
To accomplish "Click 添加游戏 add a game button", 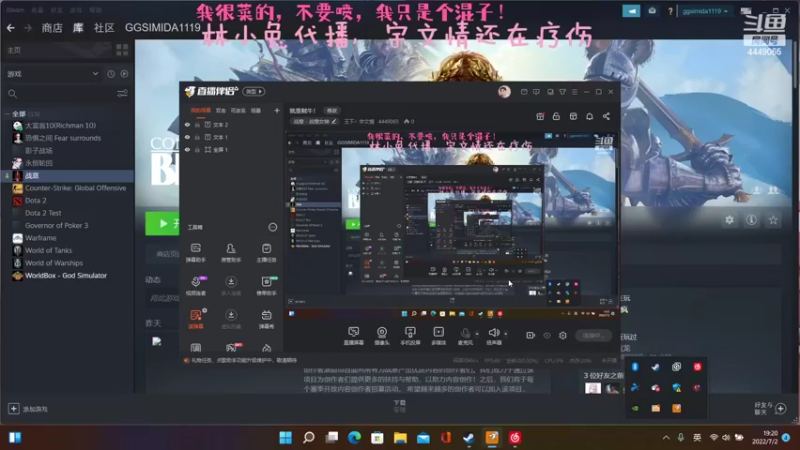I will coord(28,409).
